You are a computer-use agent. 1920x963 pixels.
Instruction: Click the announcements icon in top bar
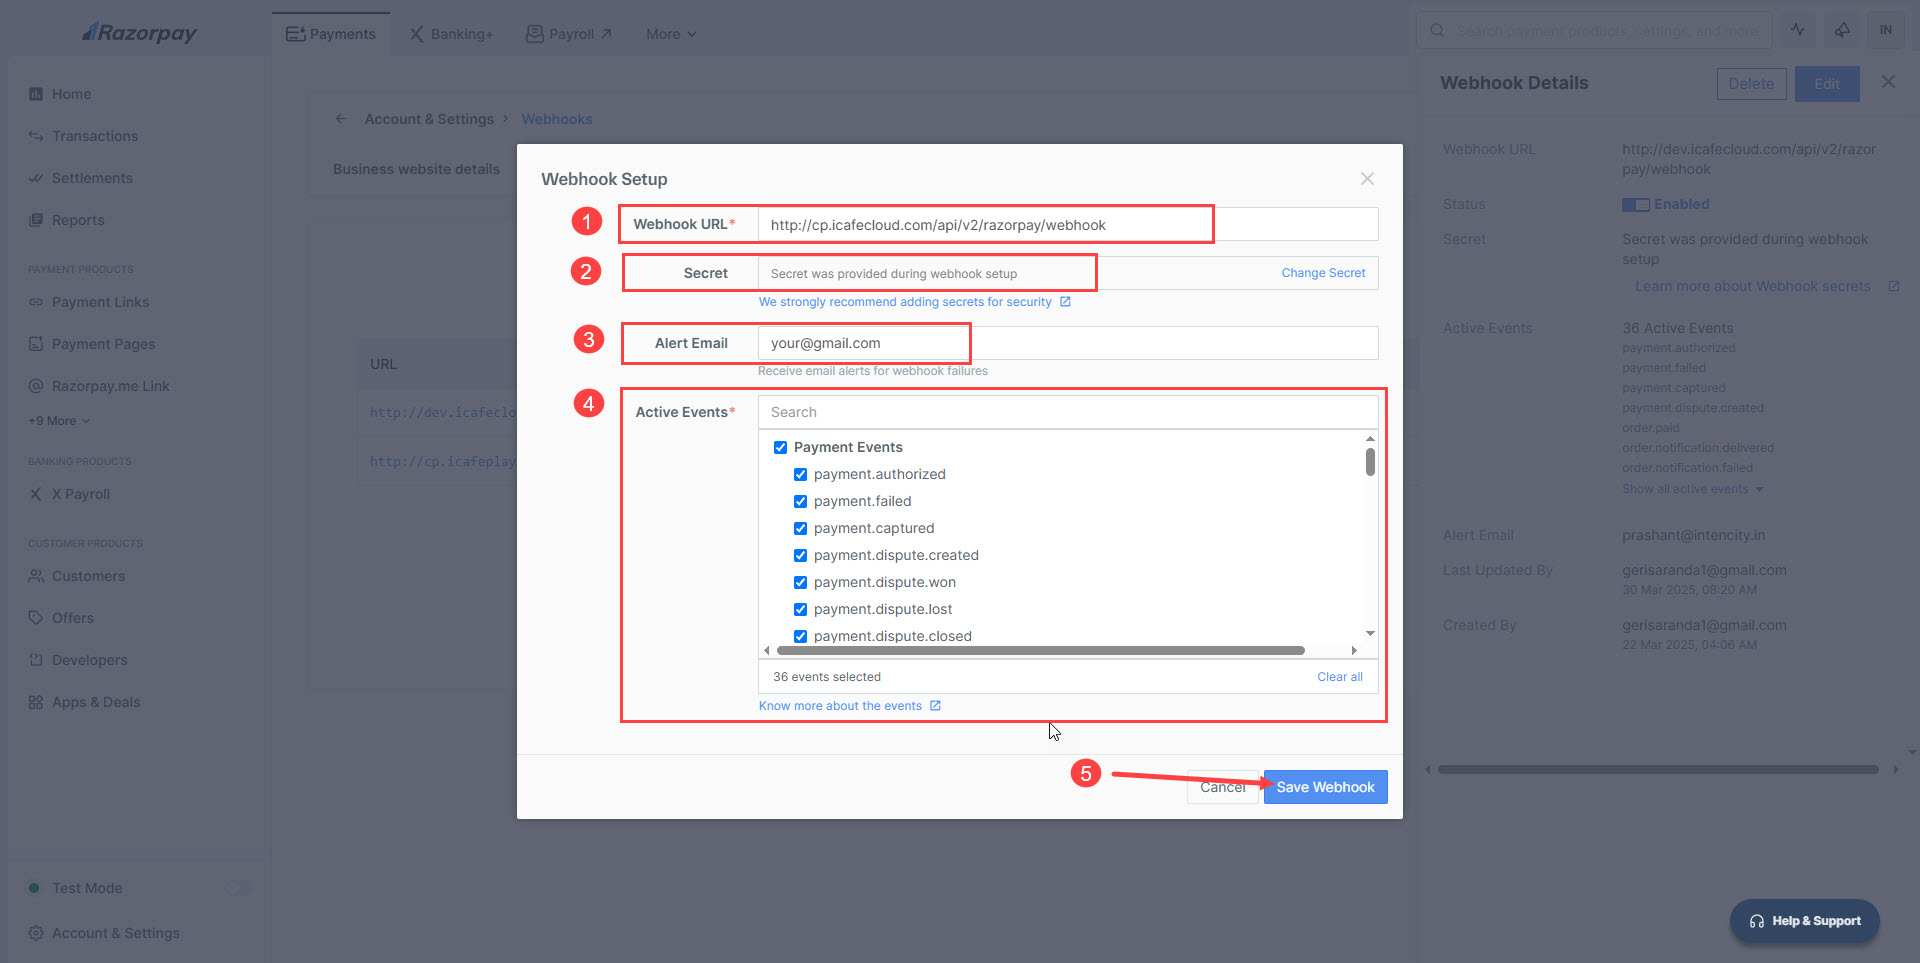1841,30
